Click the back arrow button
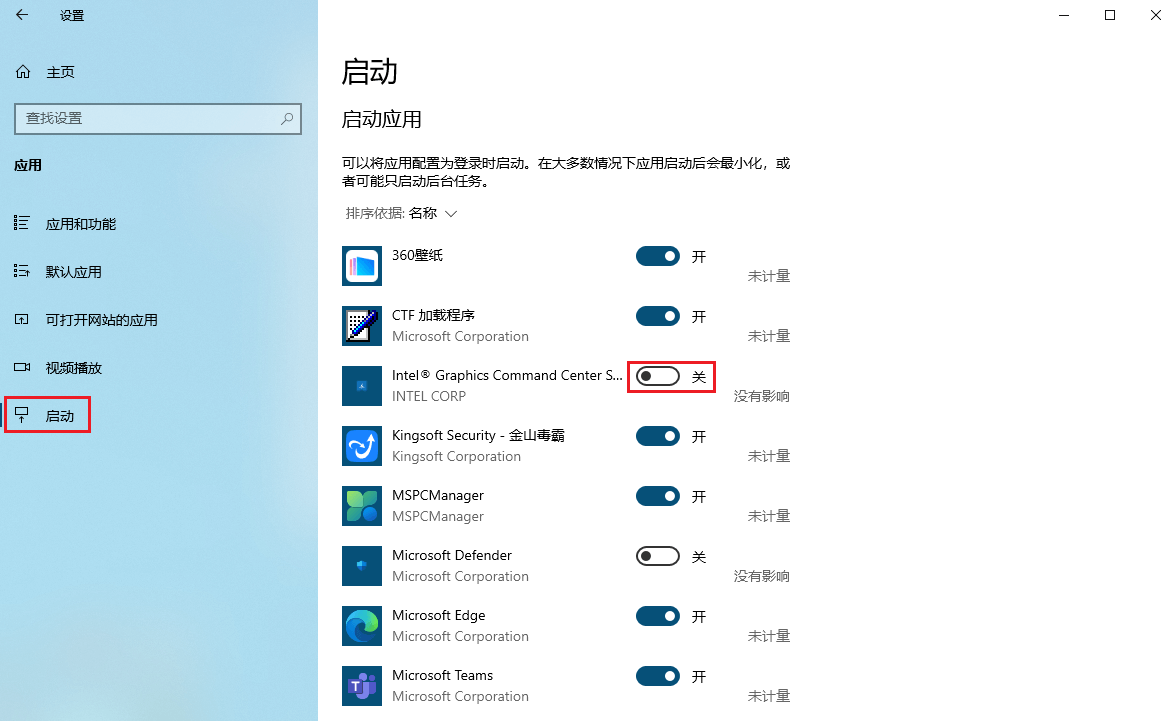Screen dimensions: 1173x721 [x=22, y=15]
